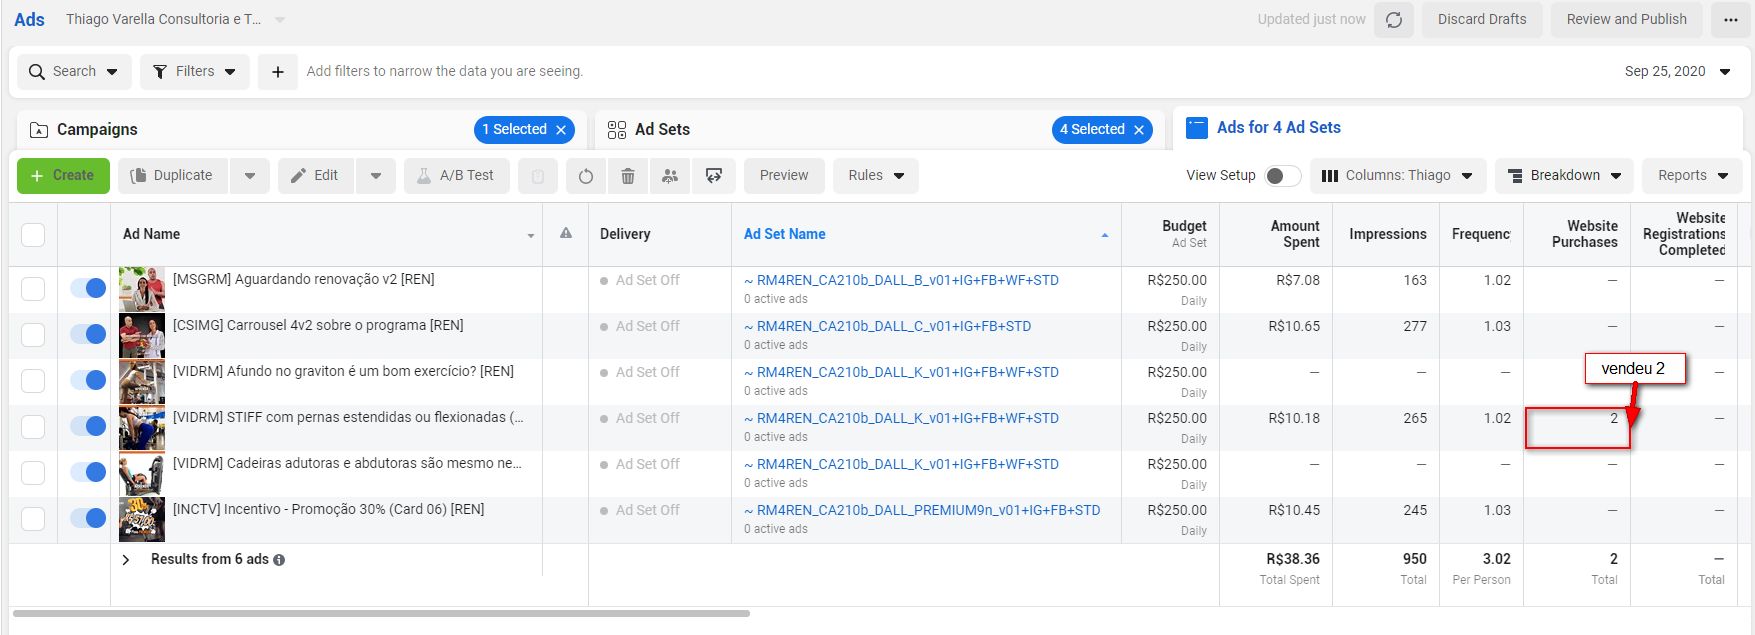Check the box for Incentivo Promoção row
This screenshot has width=1755, height=635.
(x=33, y=519)
